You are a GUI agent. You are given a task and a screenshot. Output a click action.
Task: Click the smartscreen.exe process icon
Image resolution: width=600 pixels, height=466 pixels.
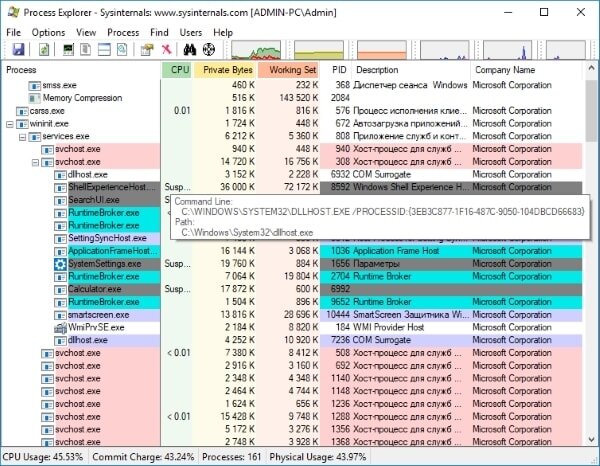[60, 315]
